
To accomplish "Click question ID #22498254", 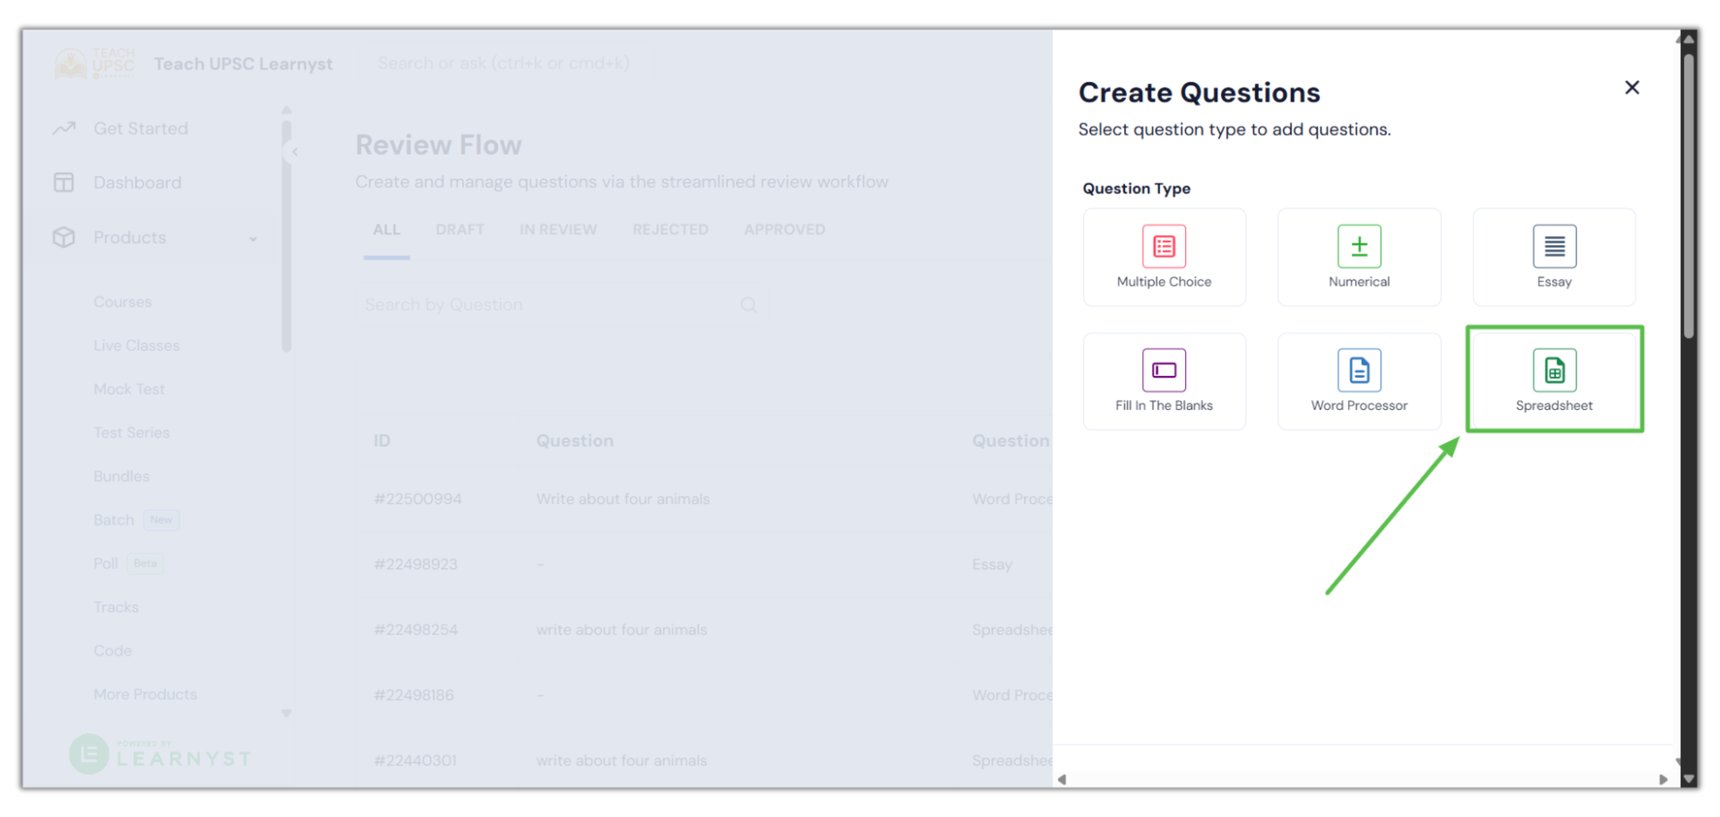I will coord(415,630).
